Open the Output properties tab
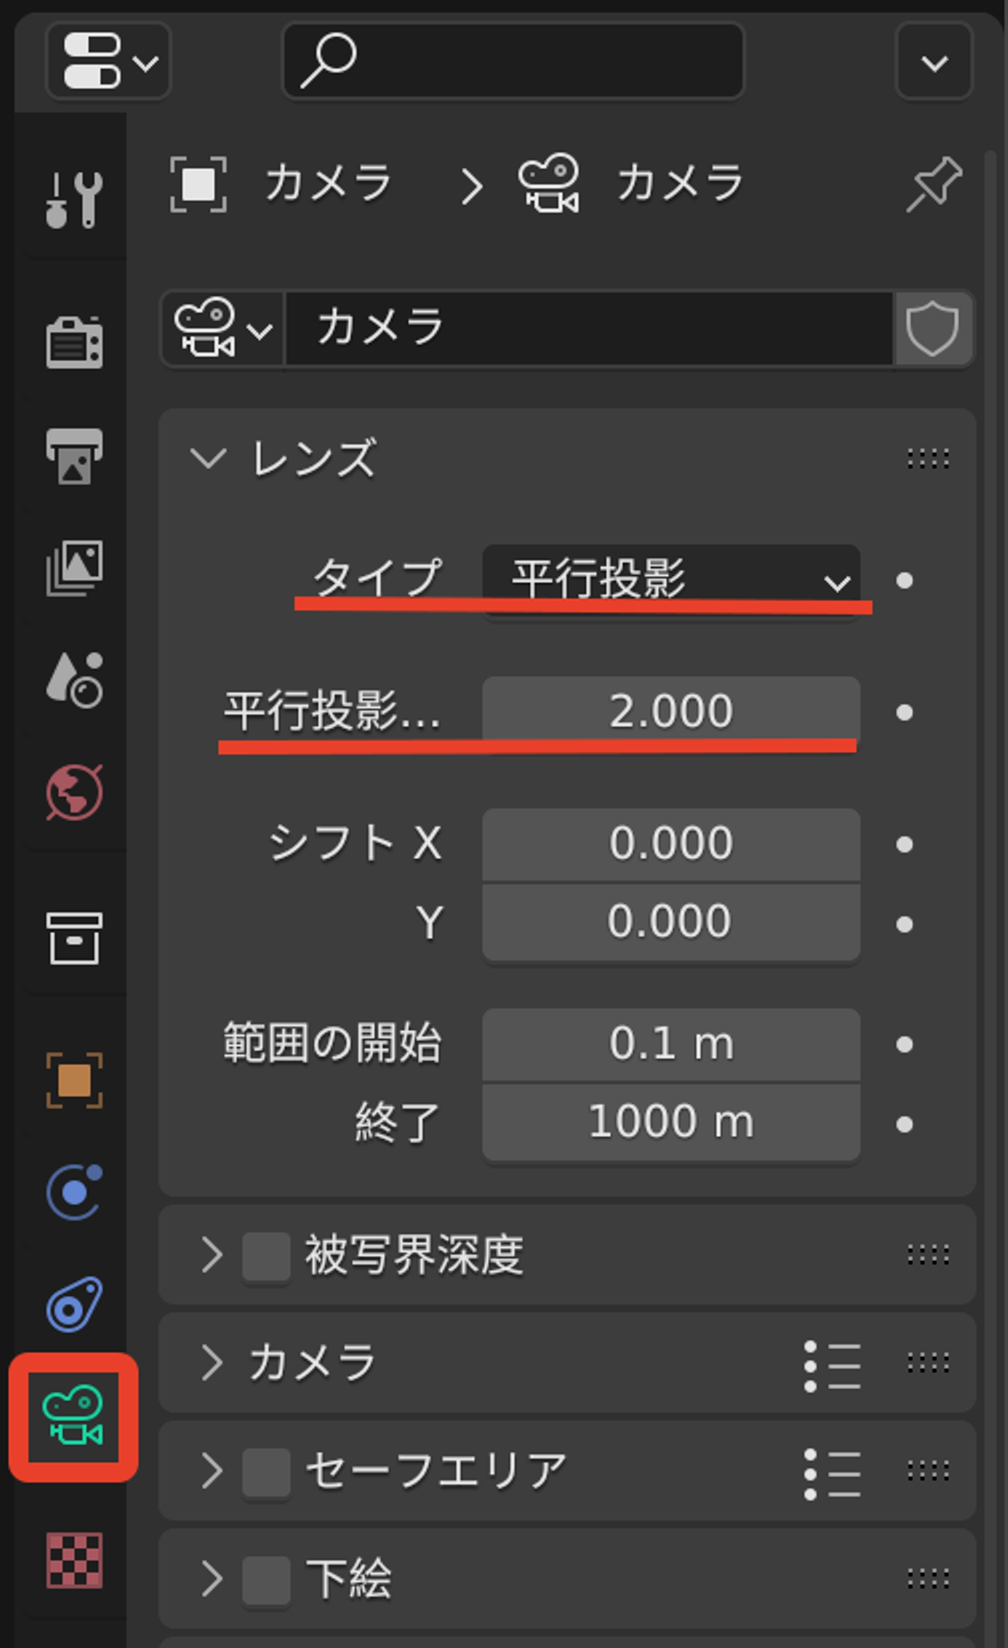The width and height of the screenshot is (1008, 1648). [x=74, y=456]
